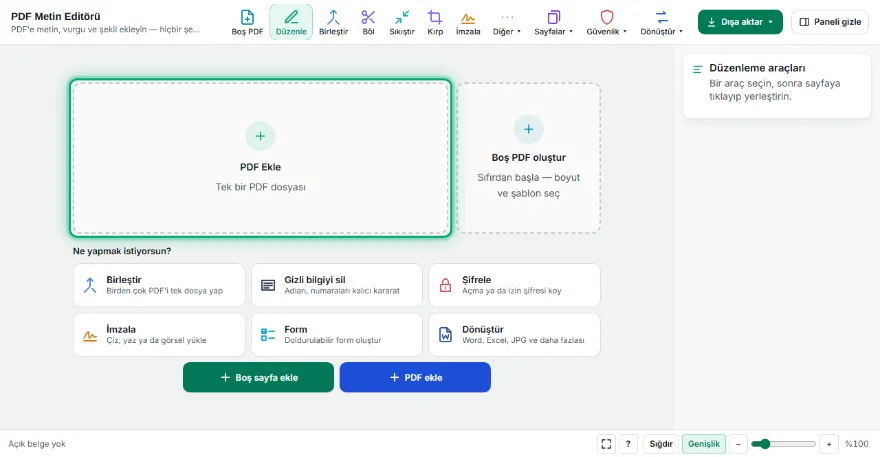Open the Dışa aktar export dropdown

click(x=740, y=22)
